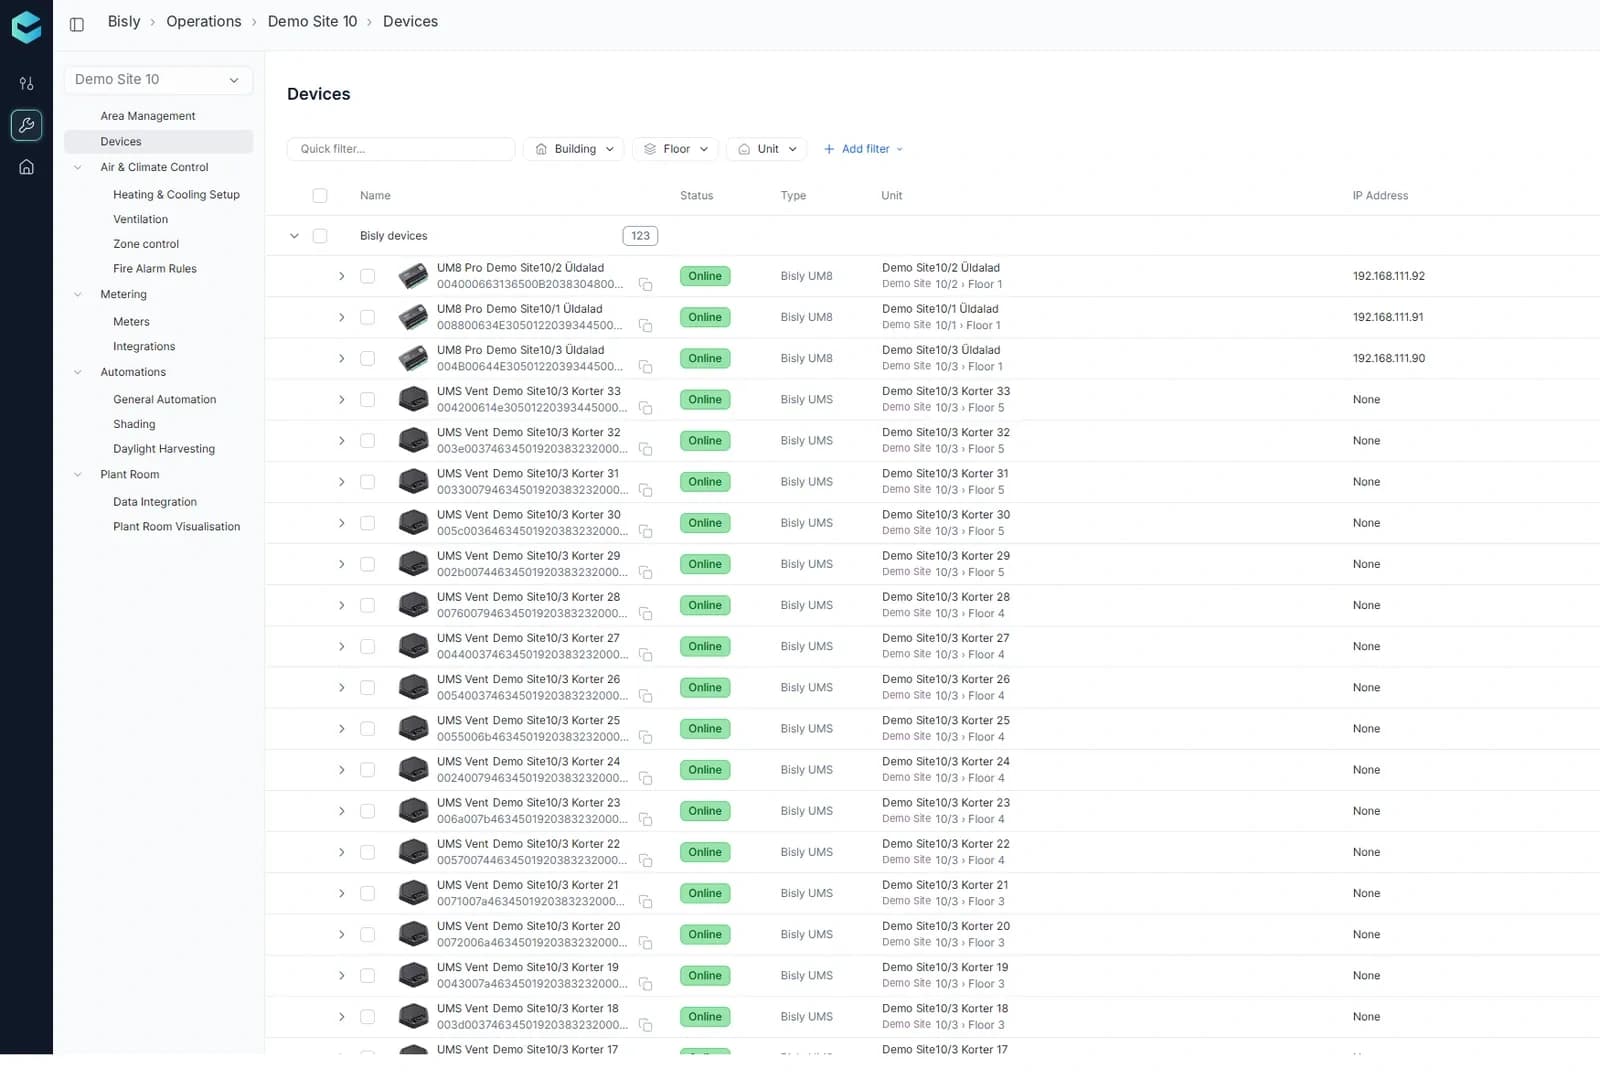Open the home icon in left rail

(26, 167)
